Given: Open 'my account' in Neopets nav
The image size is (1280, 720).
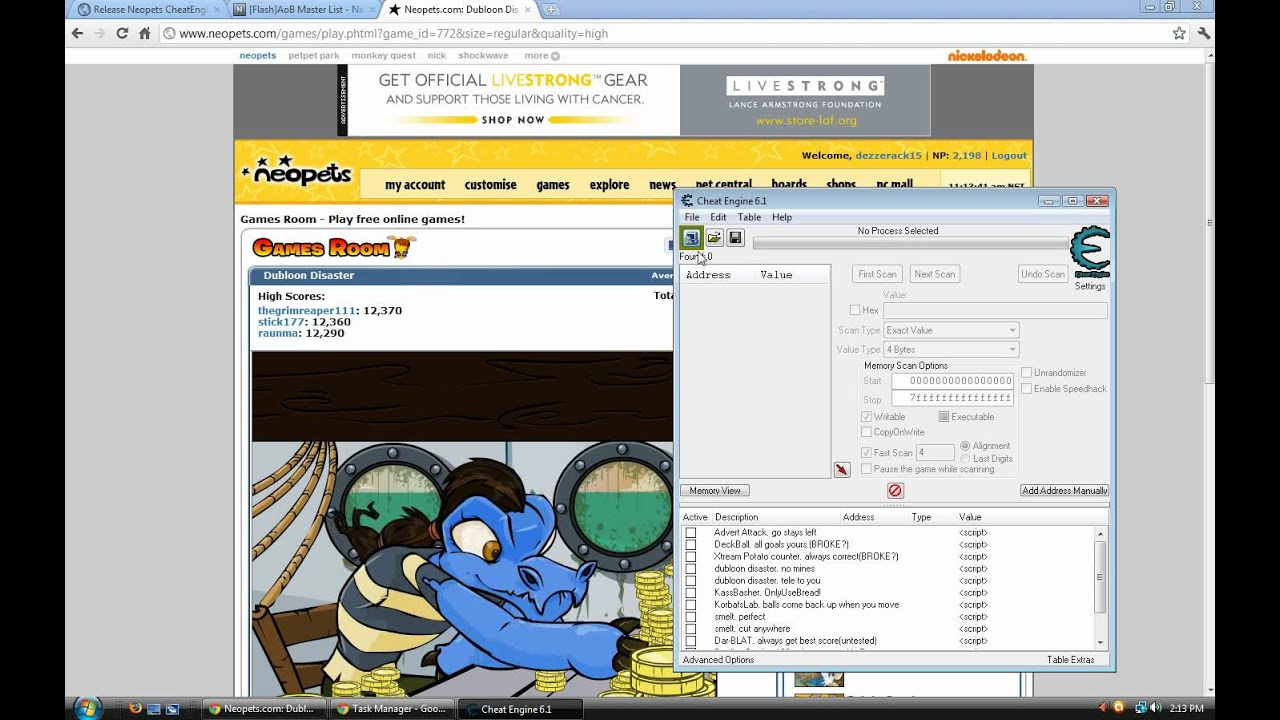Looking at the screenshot, I should tap(415, 184).
